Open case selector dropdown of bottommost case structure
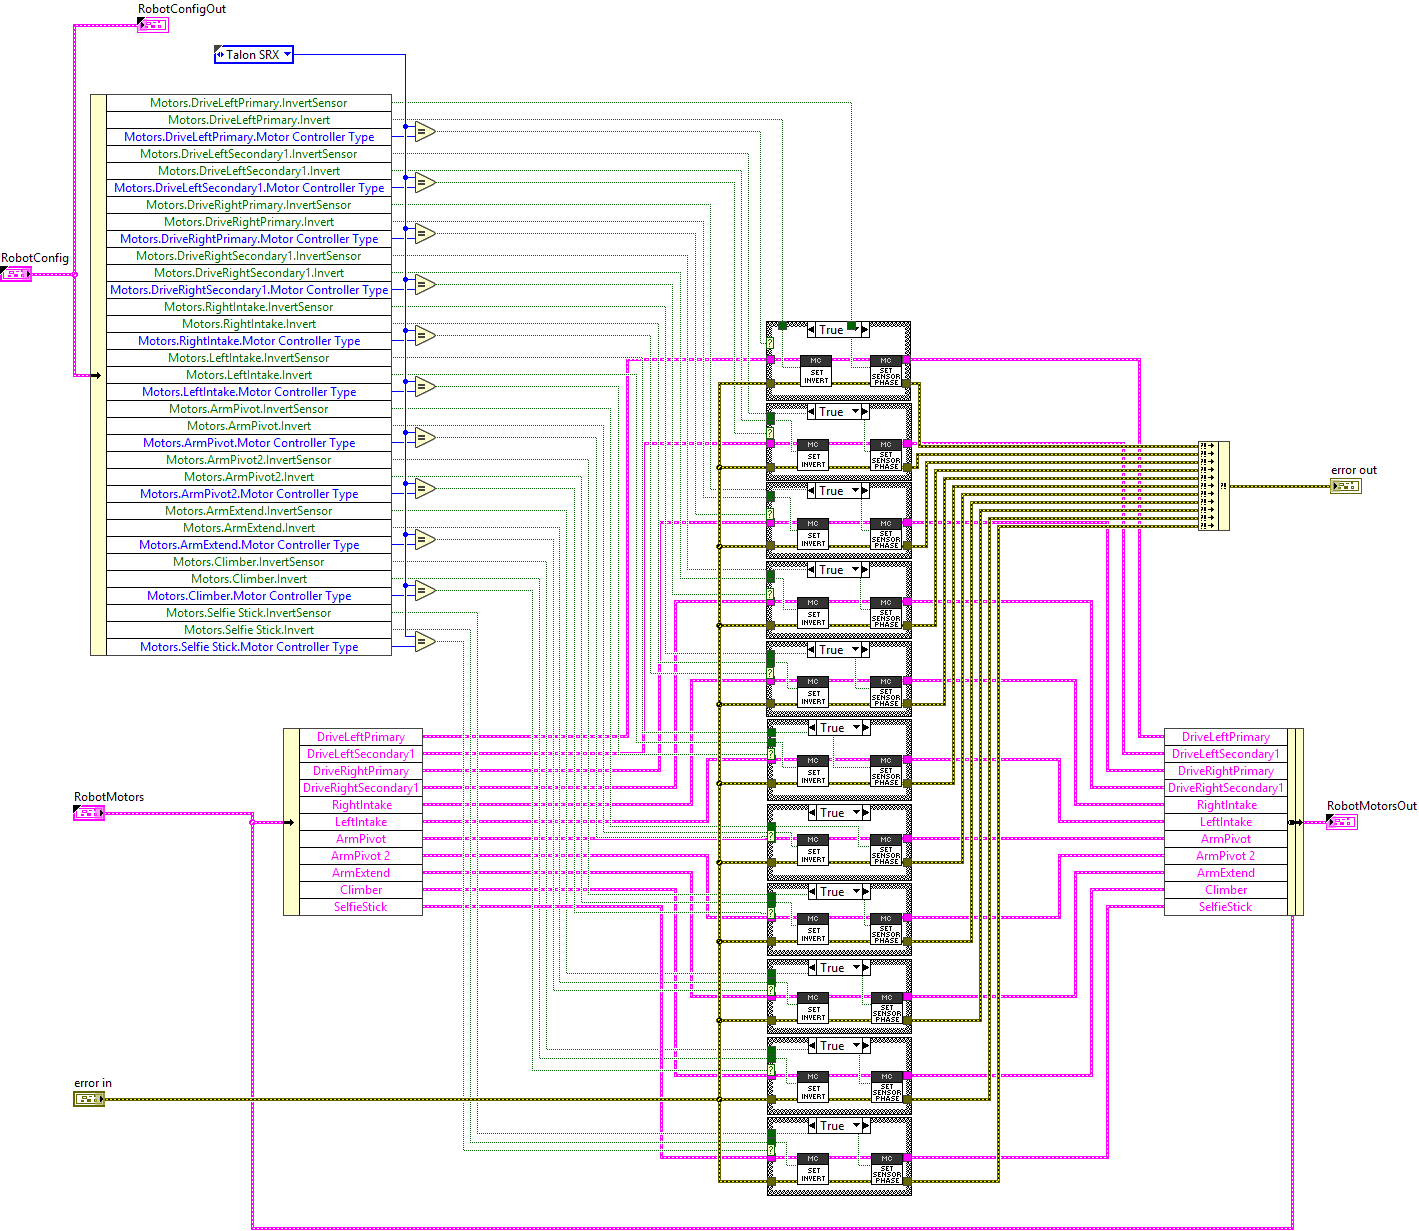1419x1231 pixels. click(855, 1126)
